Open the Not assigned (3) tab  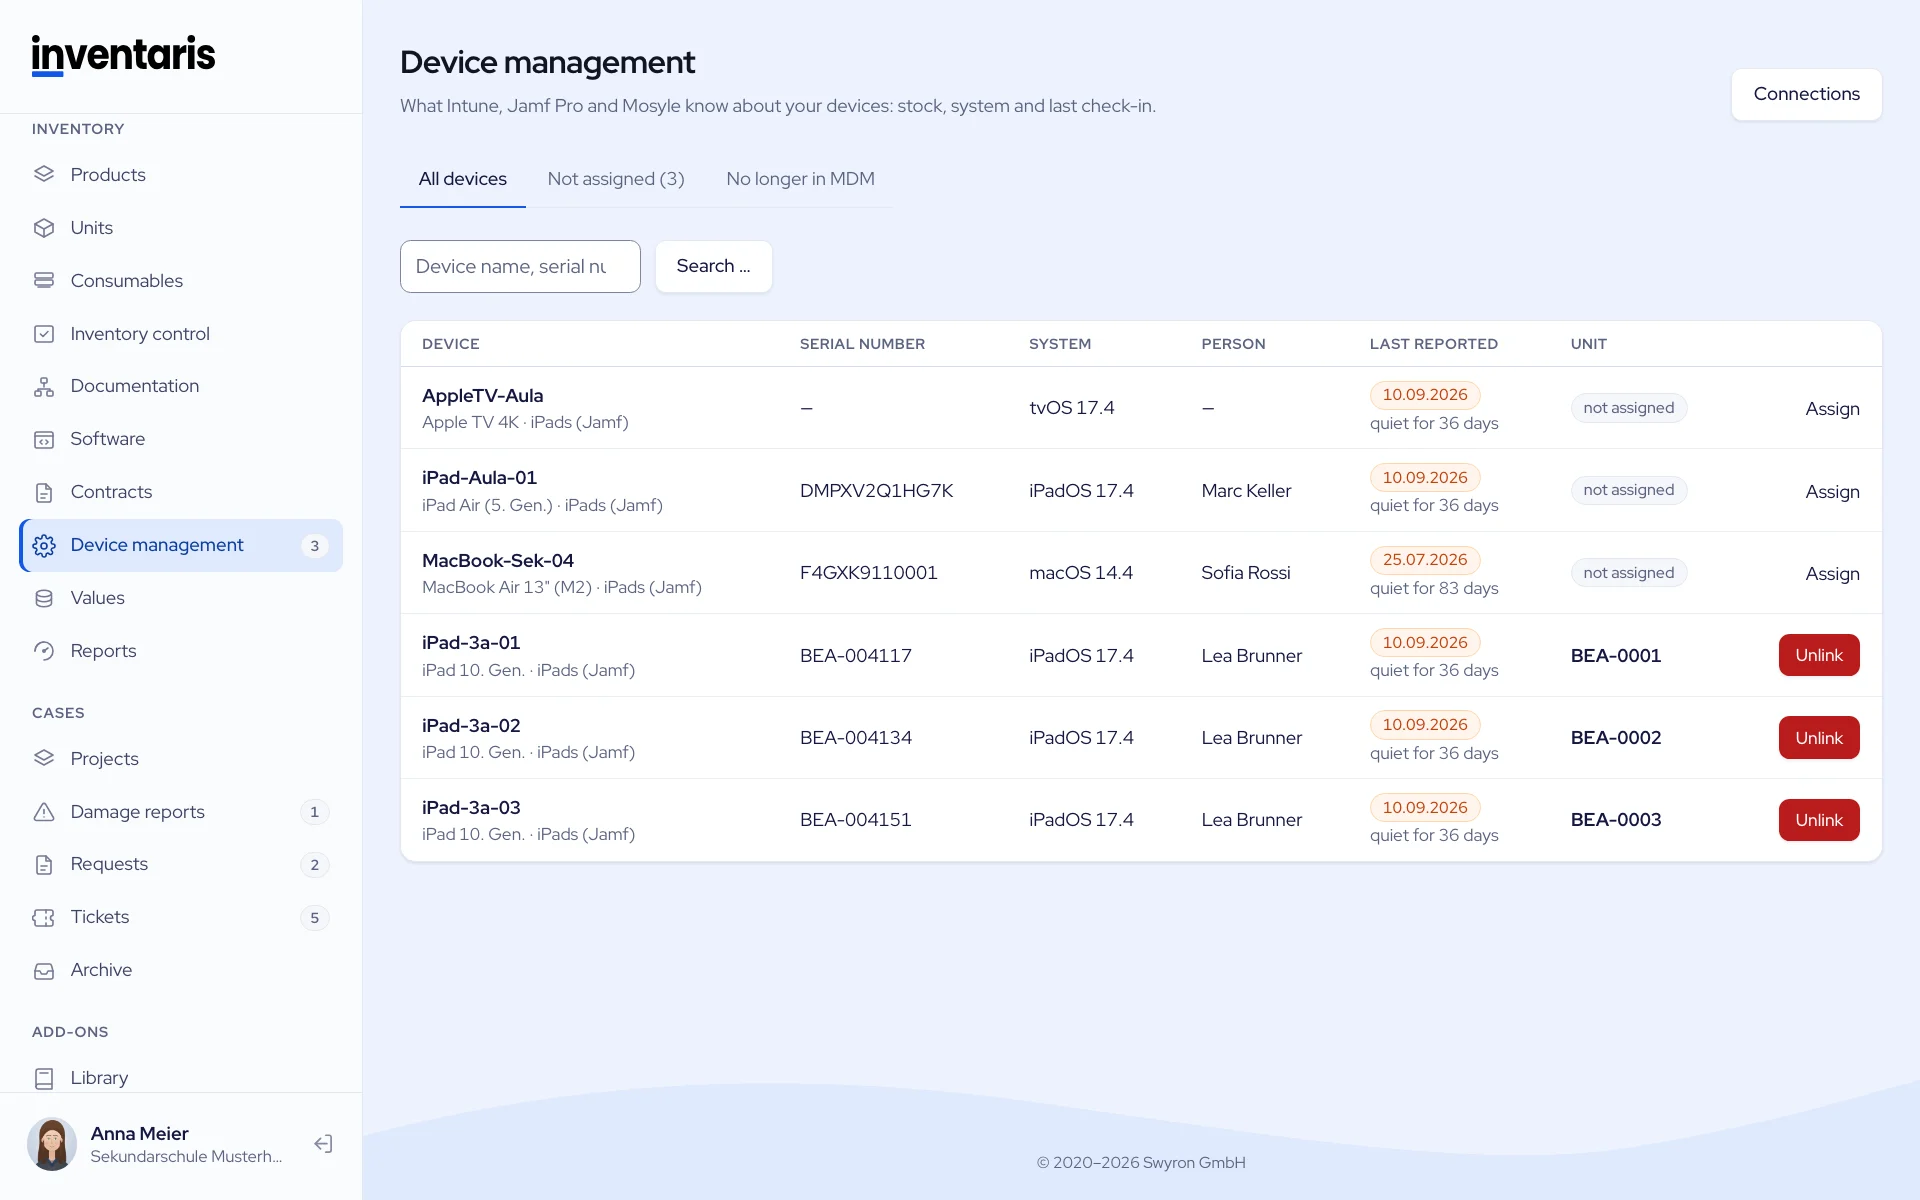(x=616, y=179)
